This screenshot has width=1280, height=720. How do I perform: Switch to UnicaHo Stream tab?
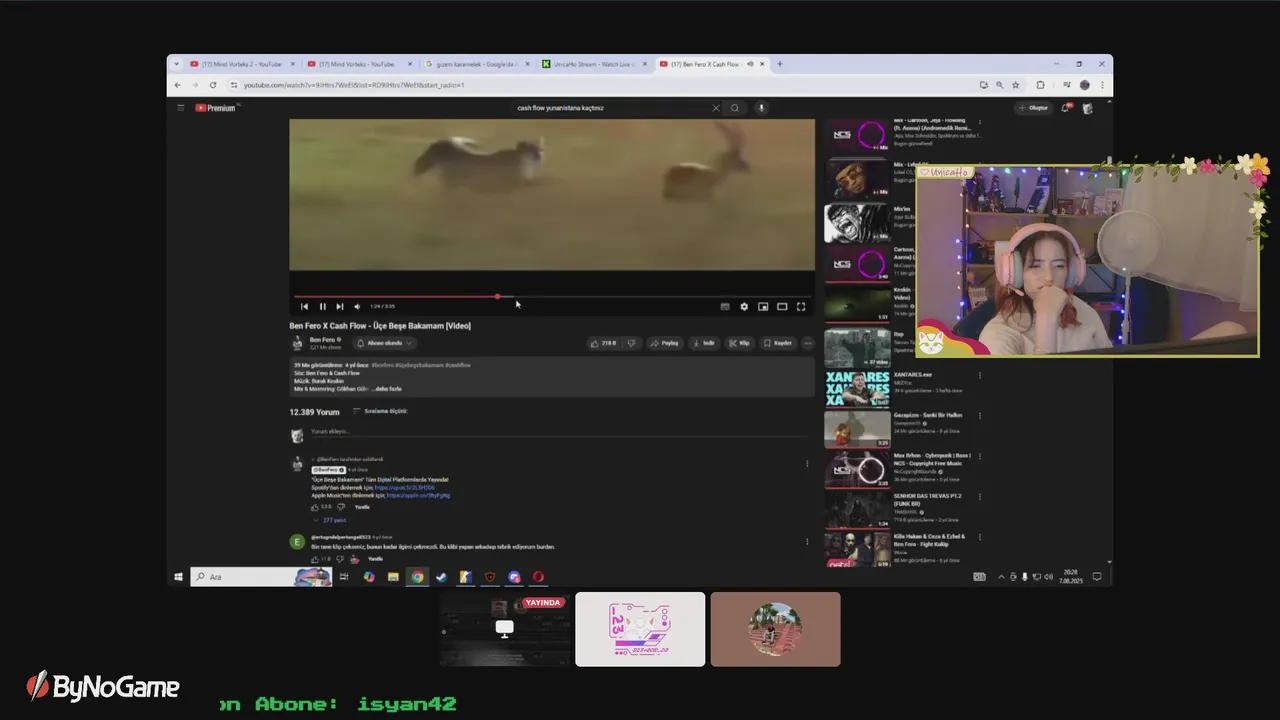point(594,64)
